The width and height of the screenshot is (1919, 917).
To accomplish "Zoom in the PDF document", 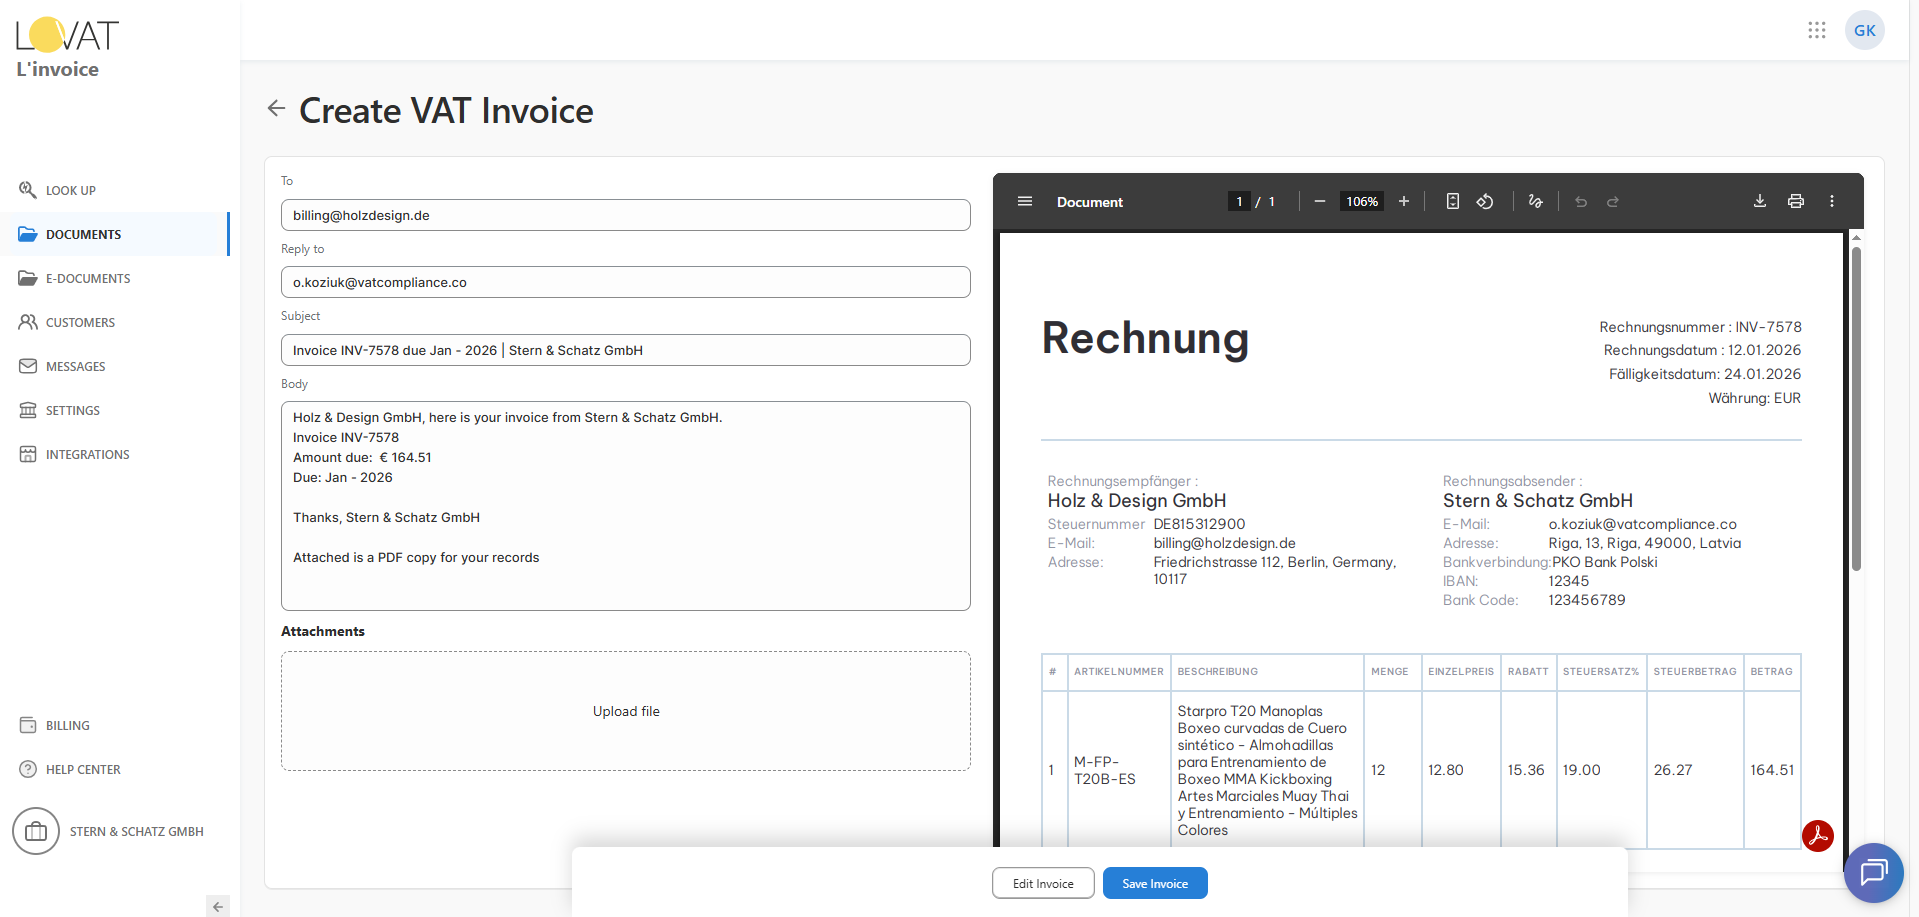I will [x=1403, y=201].
